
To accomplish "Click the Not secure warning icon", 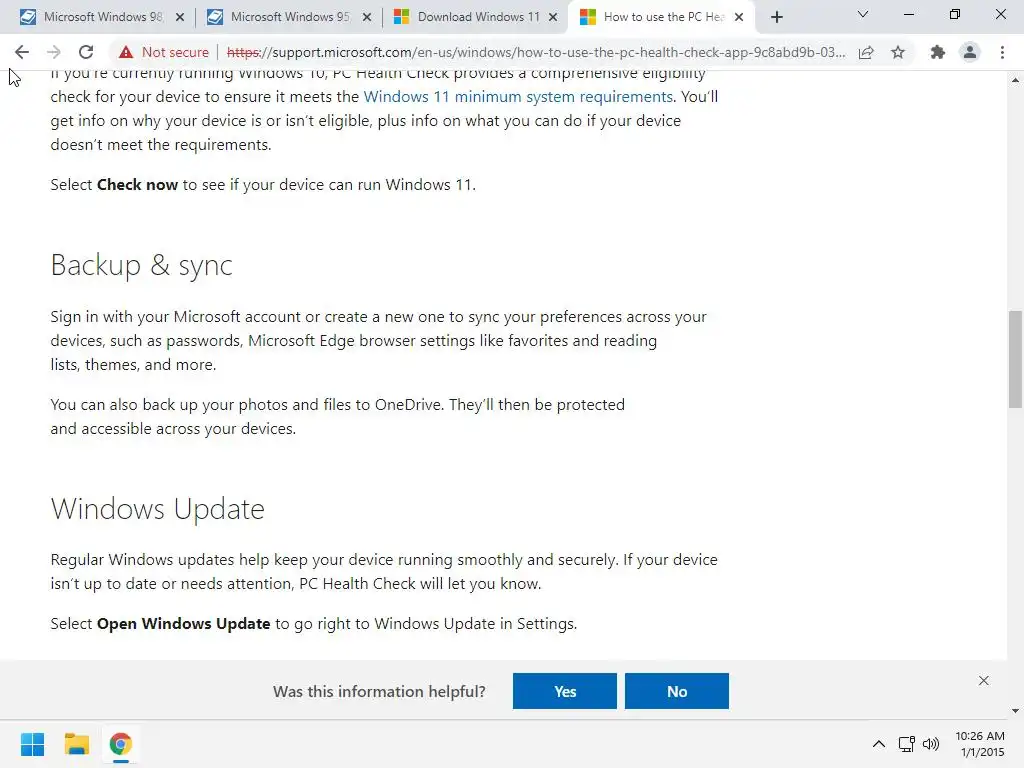I will click(x=126, y=52).
